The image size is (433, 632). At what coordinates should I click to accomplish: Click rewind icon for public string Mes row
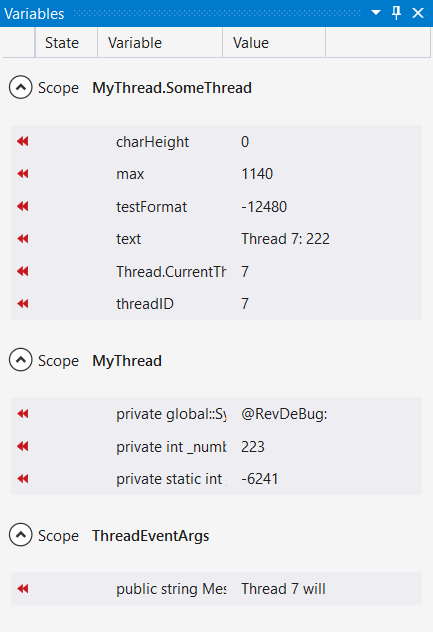[23, 589]
